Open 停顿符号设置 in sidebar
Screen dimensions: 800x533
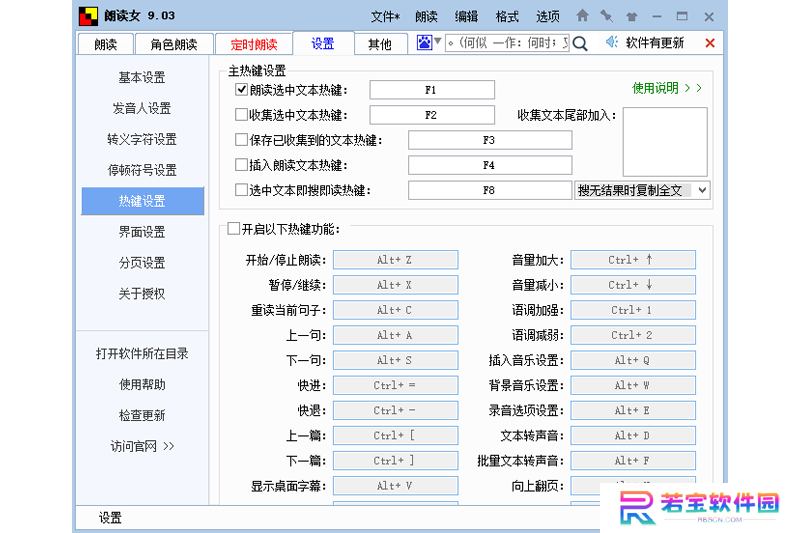[142, 170]
